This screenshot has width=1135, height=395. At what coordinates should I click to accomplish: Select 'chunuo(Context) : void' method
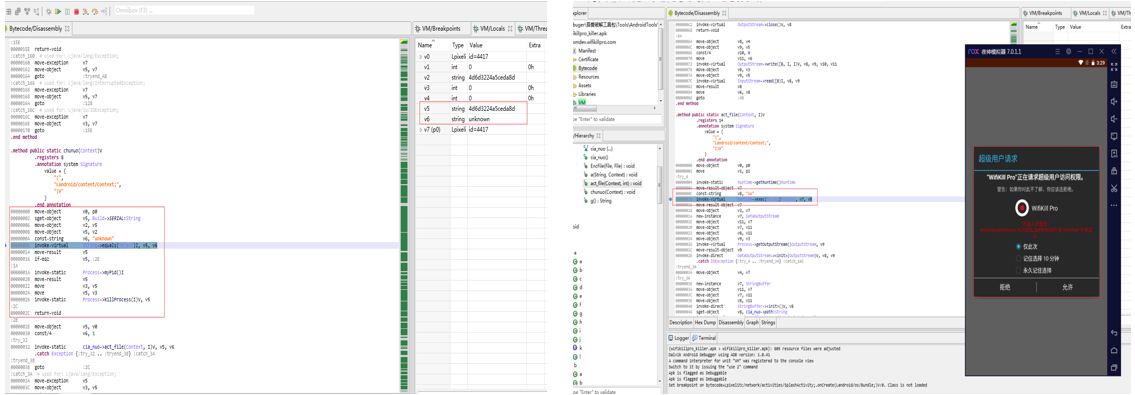(612, 192)
